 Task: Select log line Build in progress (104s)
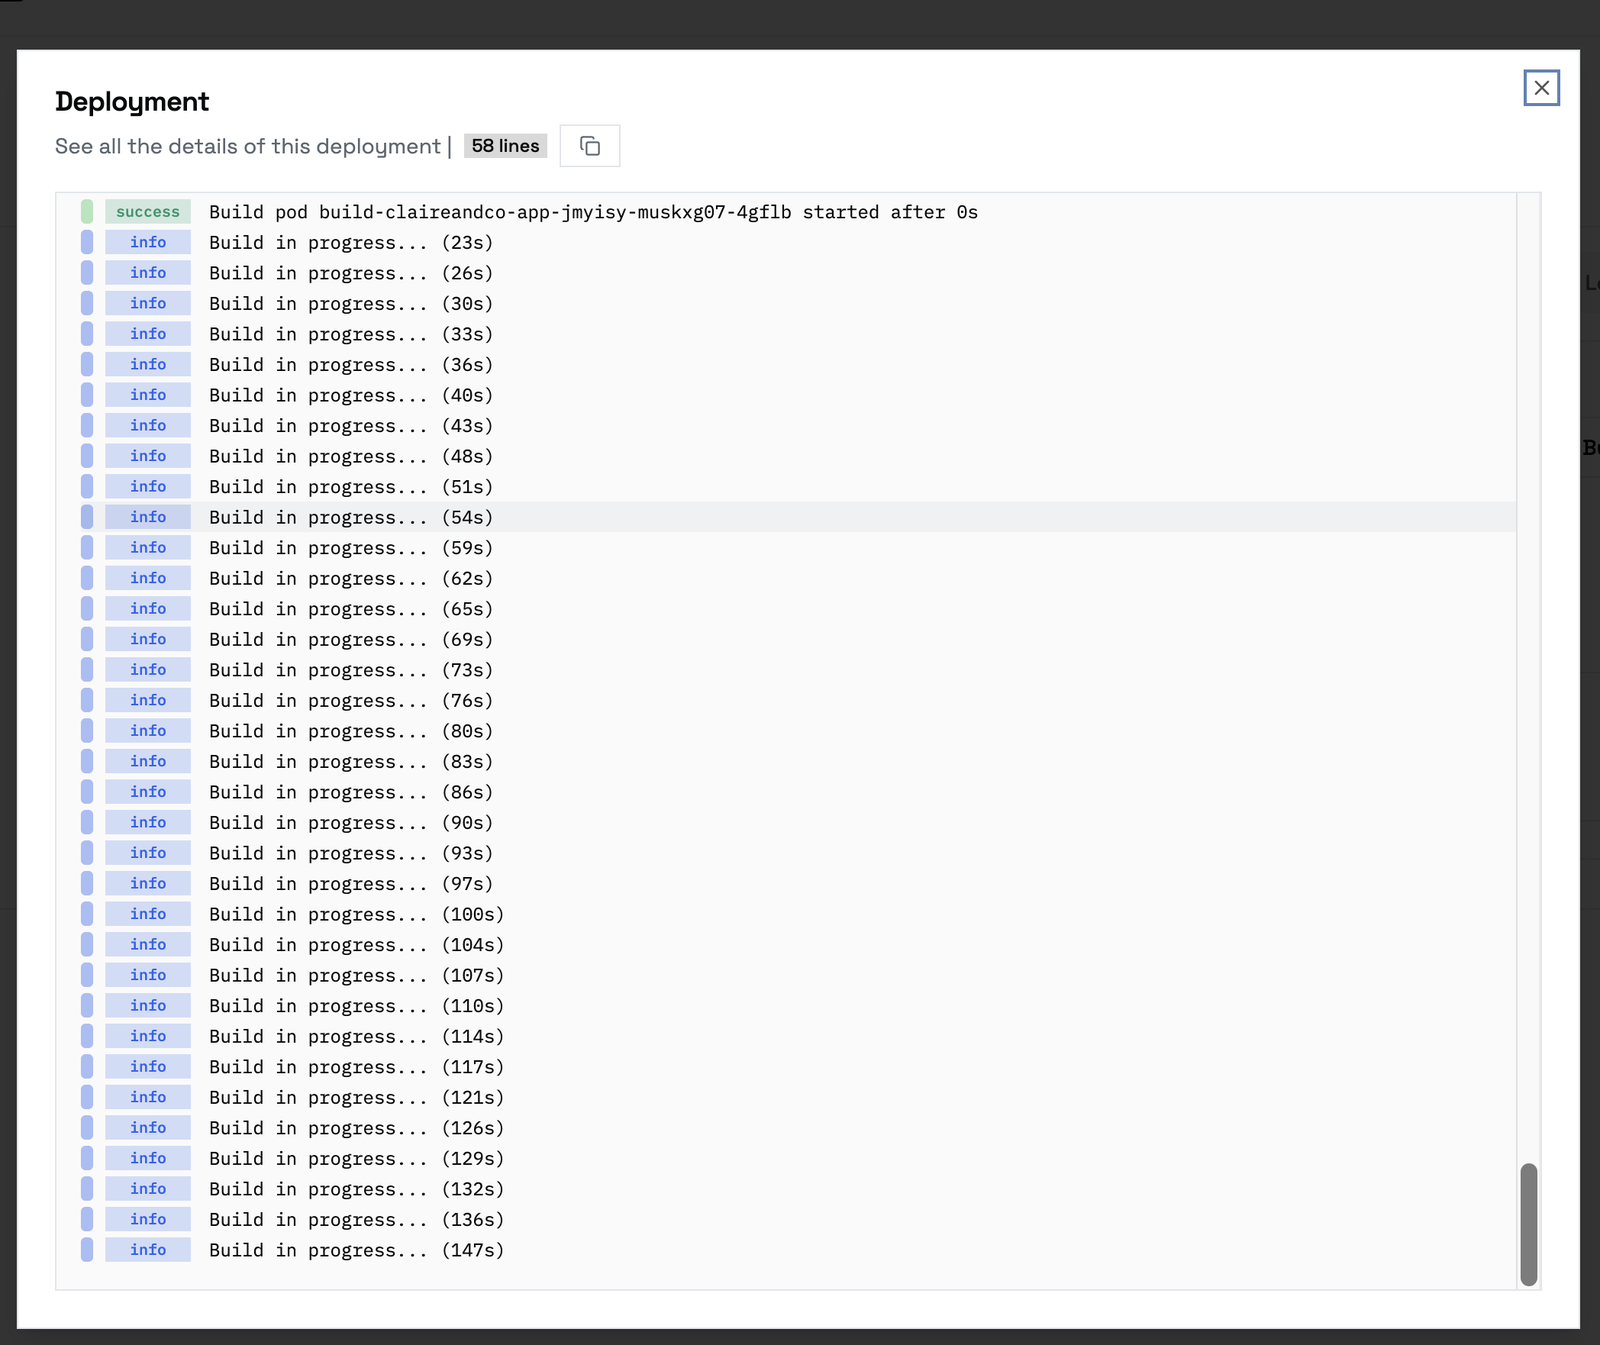coord(786,944)
